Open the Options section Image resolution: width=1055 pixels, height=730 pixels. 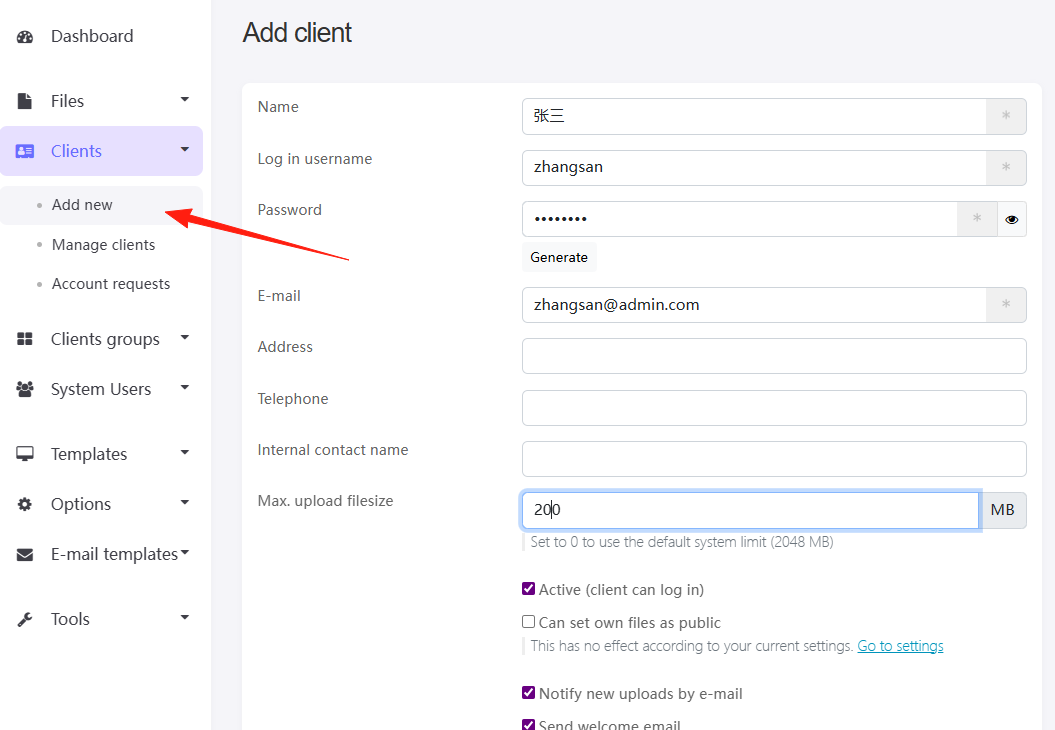pyautogui.click(x=81, y=504)
